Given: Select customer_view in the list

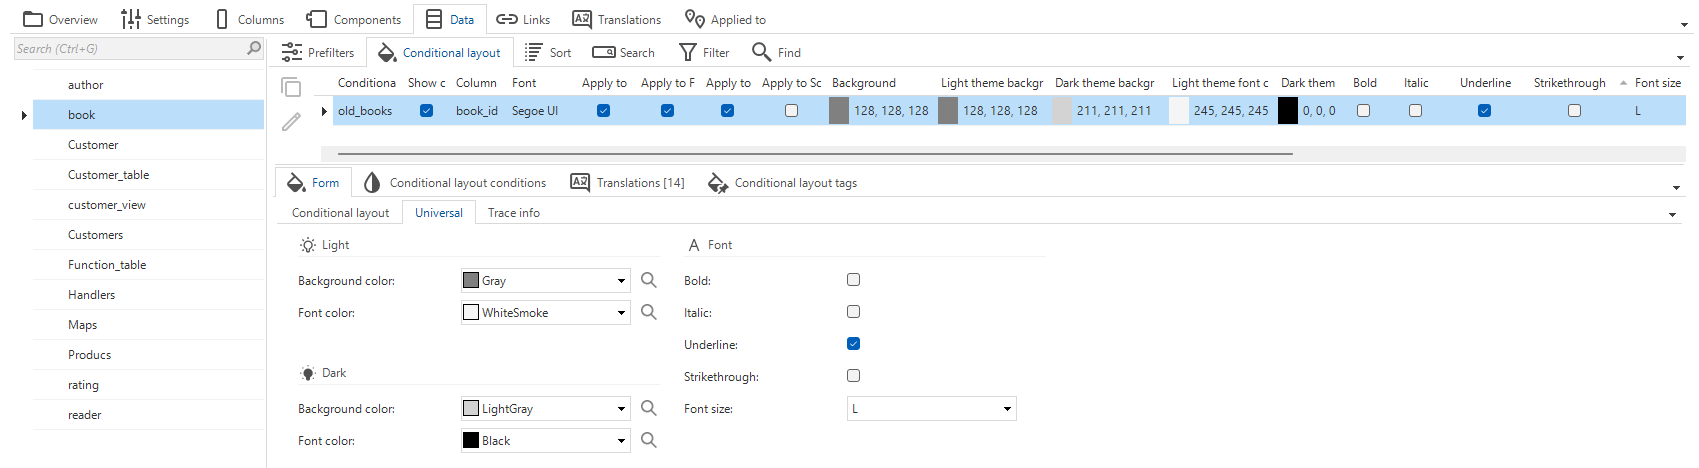Looking at the screenshot, I should tap(148, 205).
